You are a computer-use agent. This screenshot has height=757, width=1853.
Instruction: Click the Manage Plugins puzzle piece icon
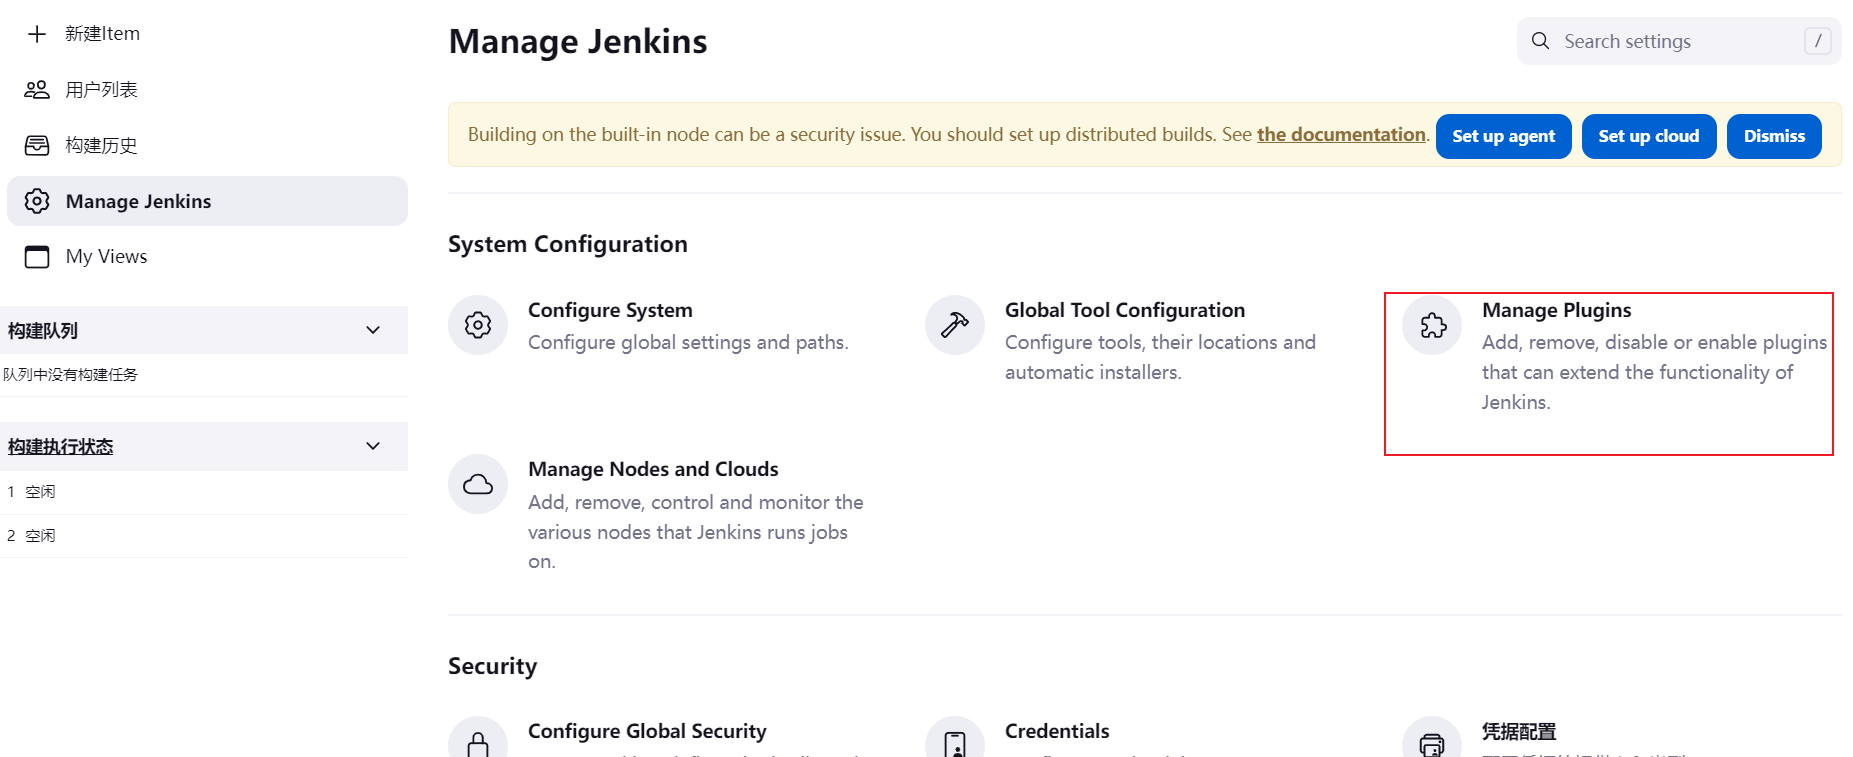(x=1432, y=325)
